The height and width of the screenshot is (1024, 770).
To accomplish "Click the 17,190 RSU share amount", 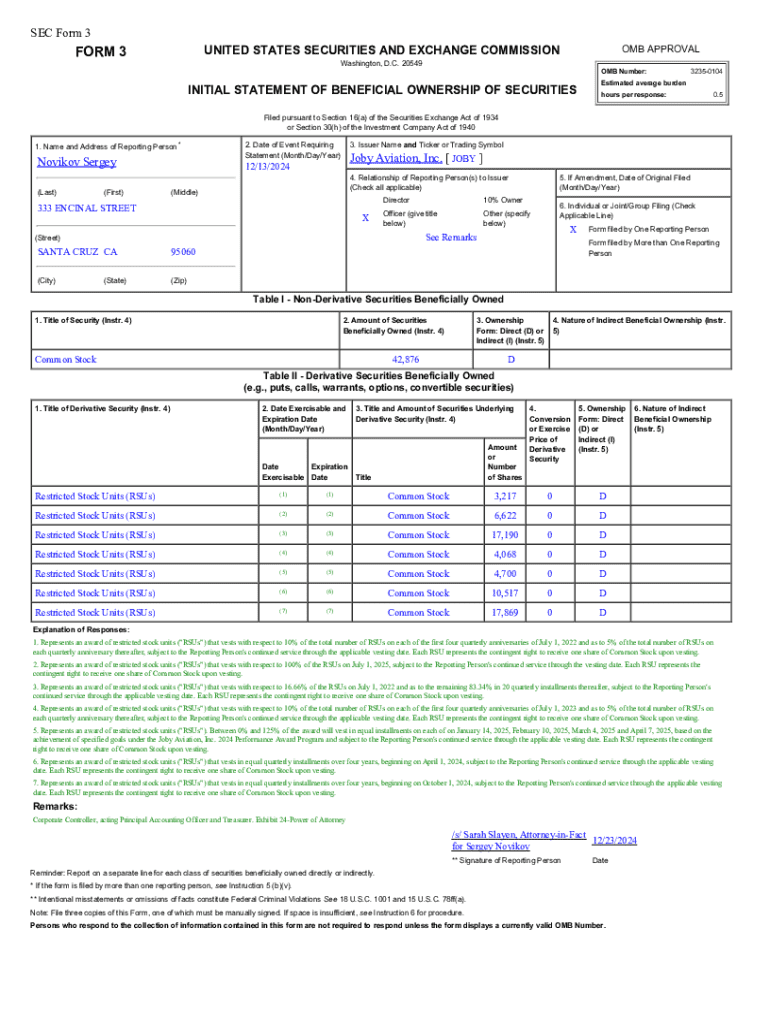I will pyautogui.click(x=504, y=535).
